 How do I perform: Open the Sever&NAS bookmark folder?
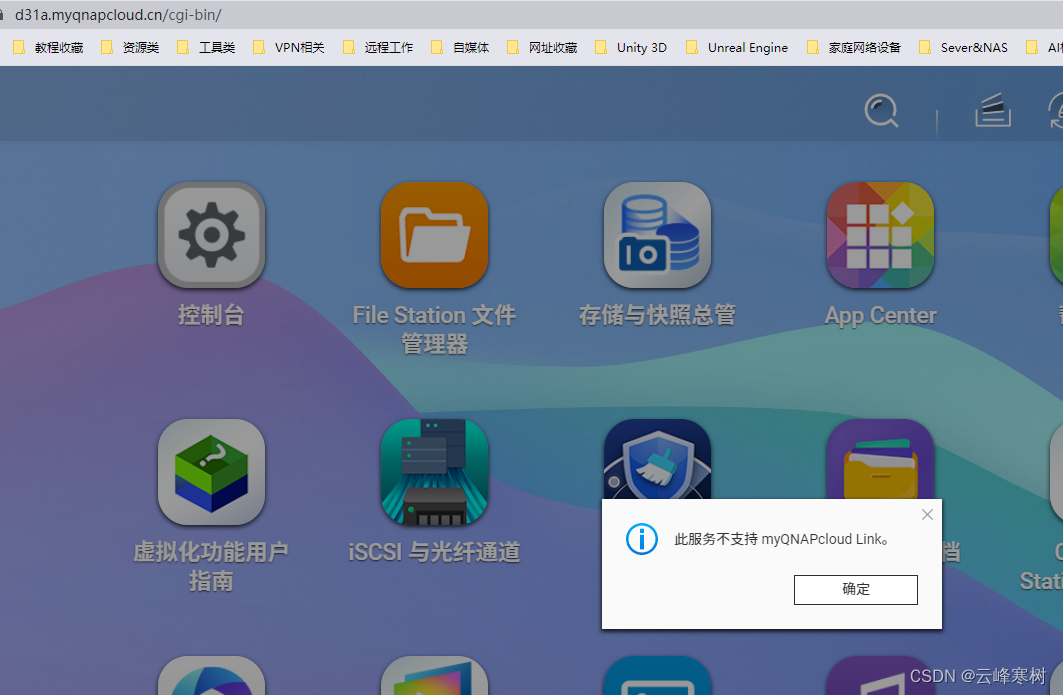pyautogui.click(x=963, y=47)
